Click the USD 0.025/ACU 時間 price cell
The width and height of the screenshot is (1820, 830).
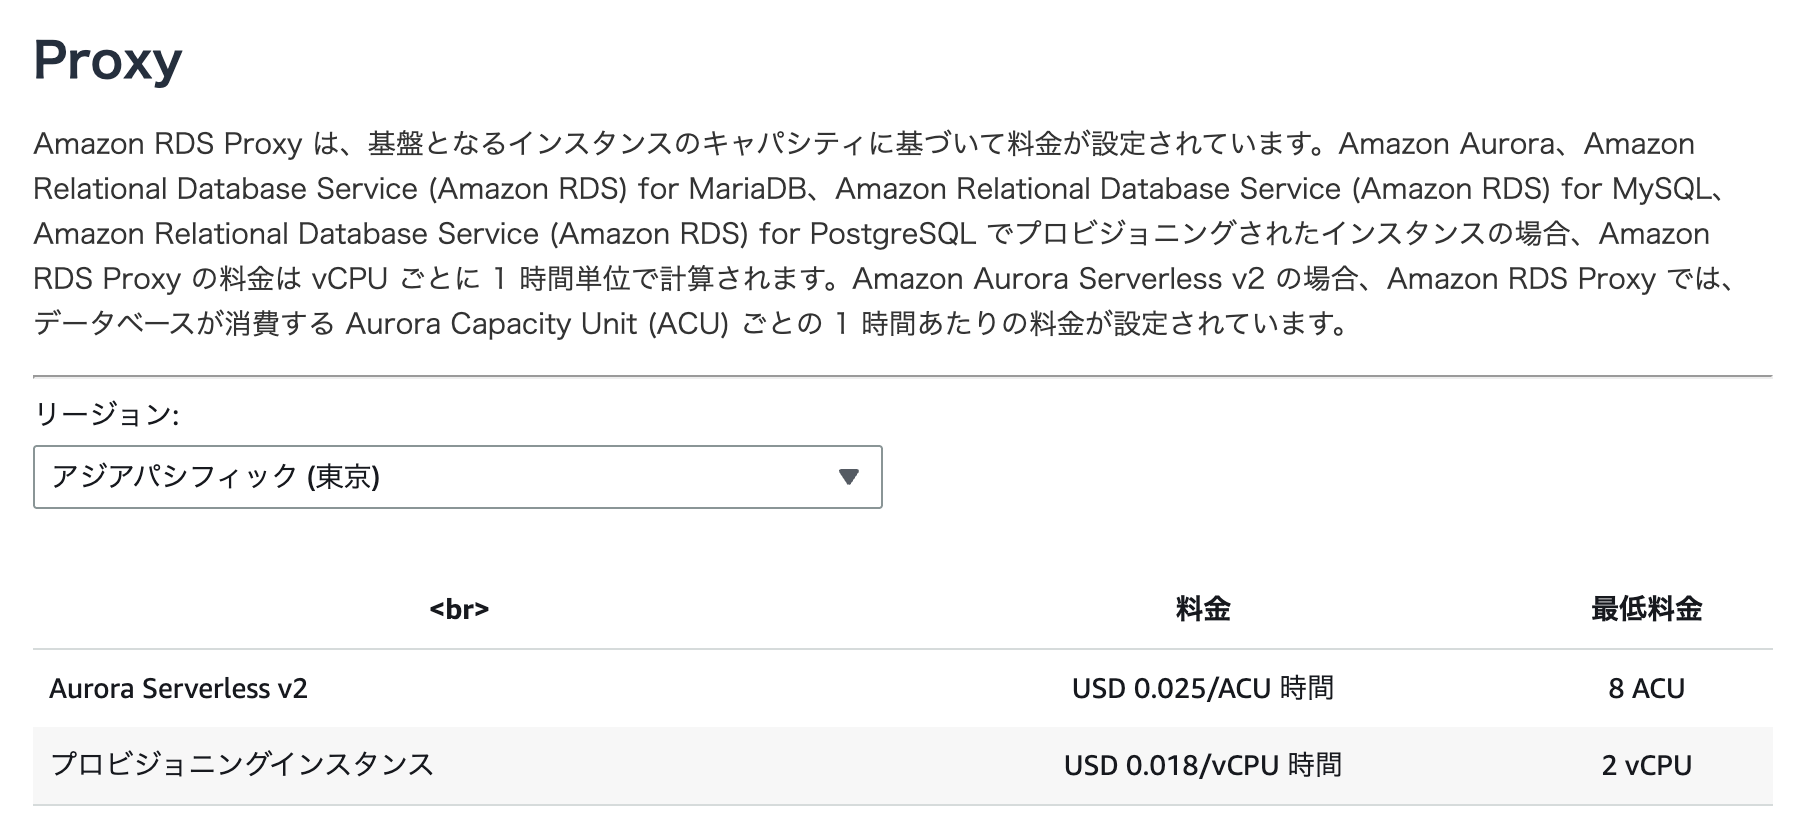tap(1205, 688)
